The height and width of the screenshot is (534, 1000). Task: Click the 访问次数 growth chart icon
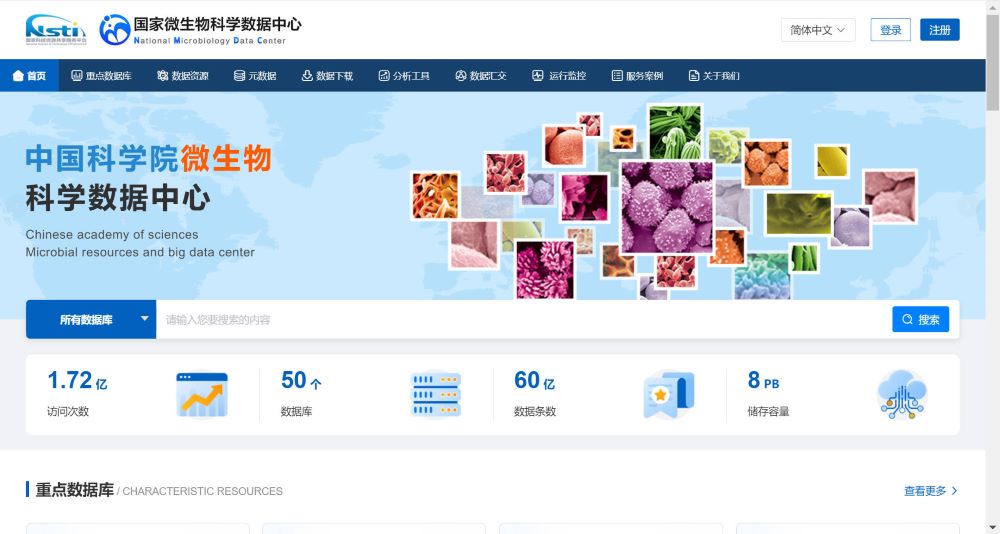202,394
